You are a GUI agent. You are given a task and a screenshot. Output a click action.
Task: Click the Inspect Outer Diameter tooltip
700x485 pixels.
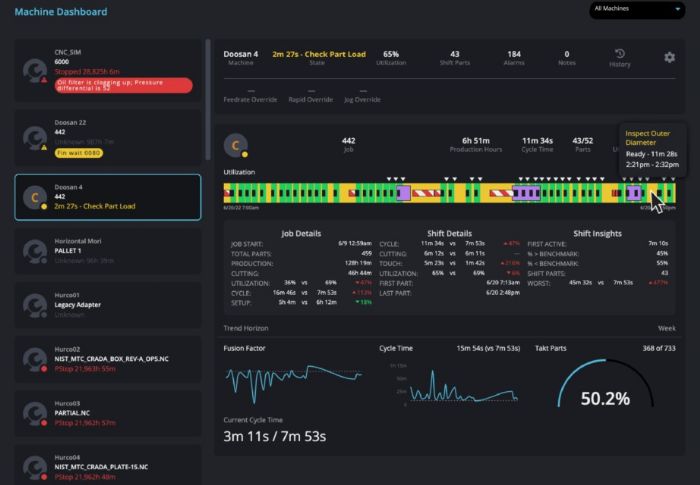(652, 150)
